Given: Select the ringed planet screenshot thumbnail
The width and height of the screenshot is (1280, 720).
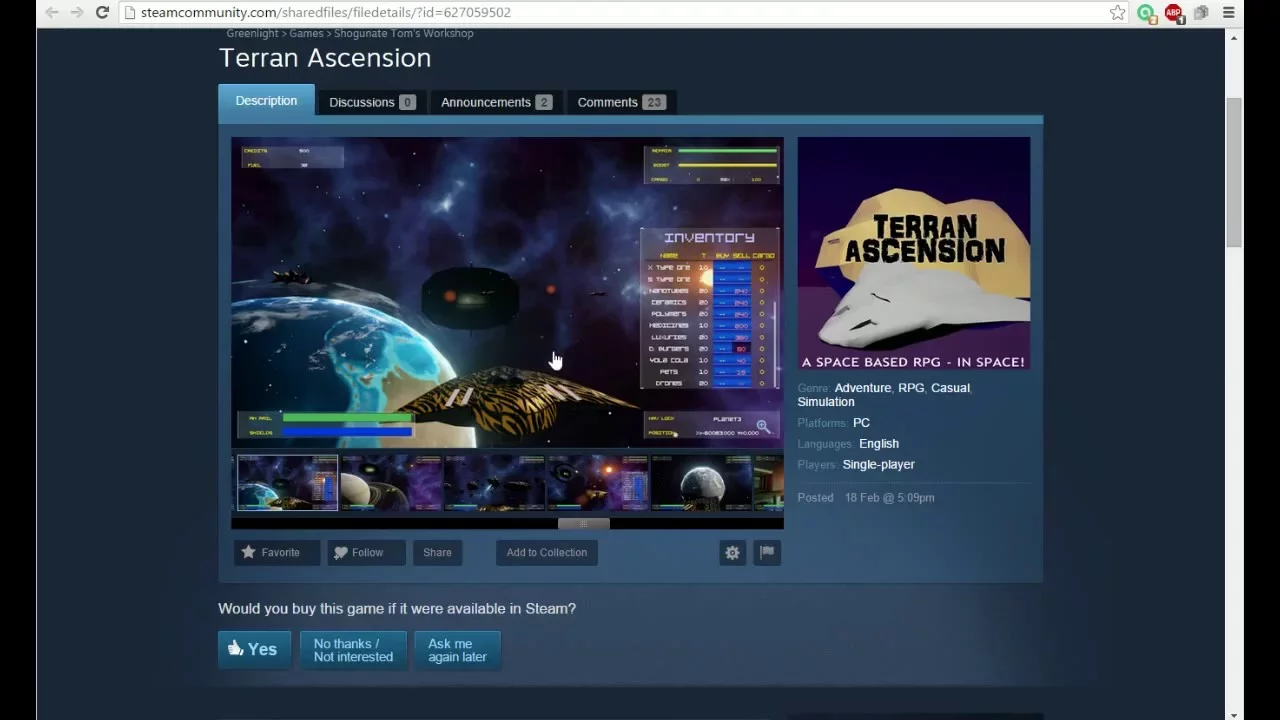Looking at the screenshot, I should (391, 483).
